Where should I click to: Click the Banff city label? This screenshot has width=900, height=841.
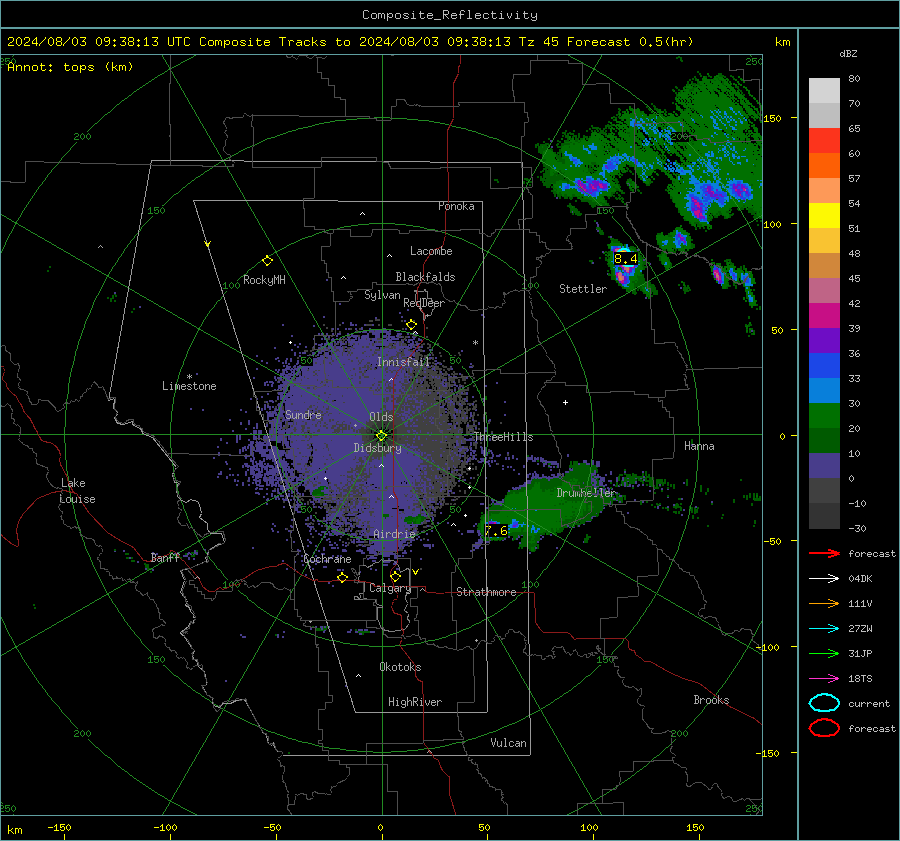tap(165, 557)
